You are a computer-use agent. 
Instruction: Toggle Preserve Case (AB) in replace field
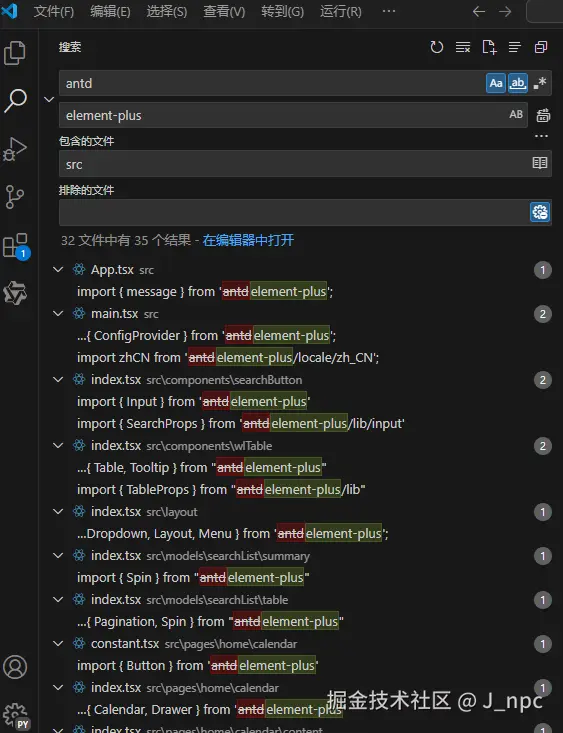[x=516, y=115]
